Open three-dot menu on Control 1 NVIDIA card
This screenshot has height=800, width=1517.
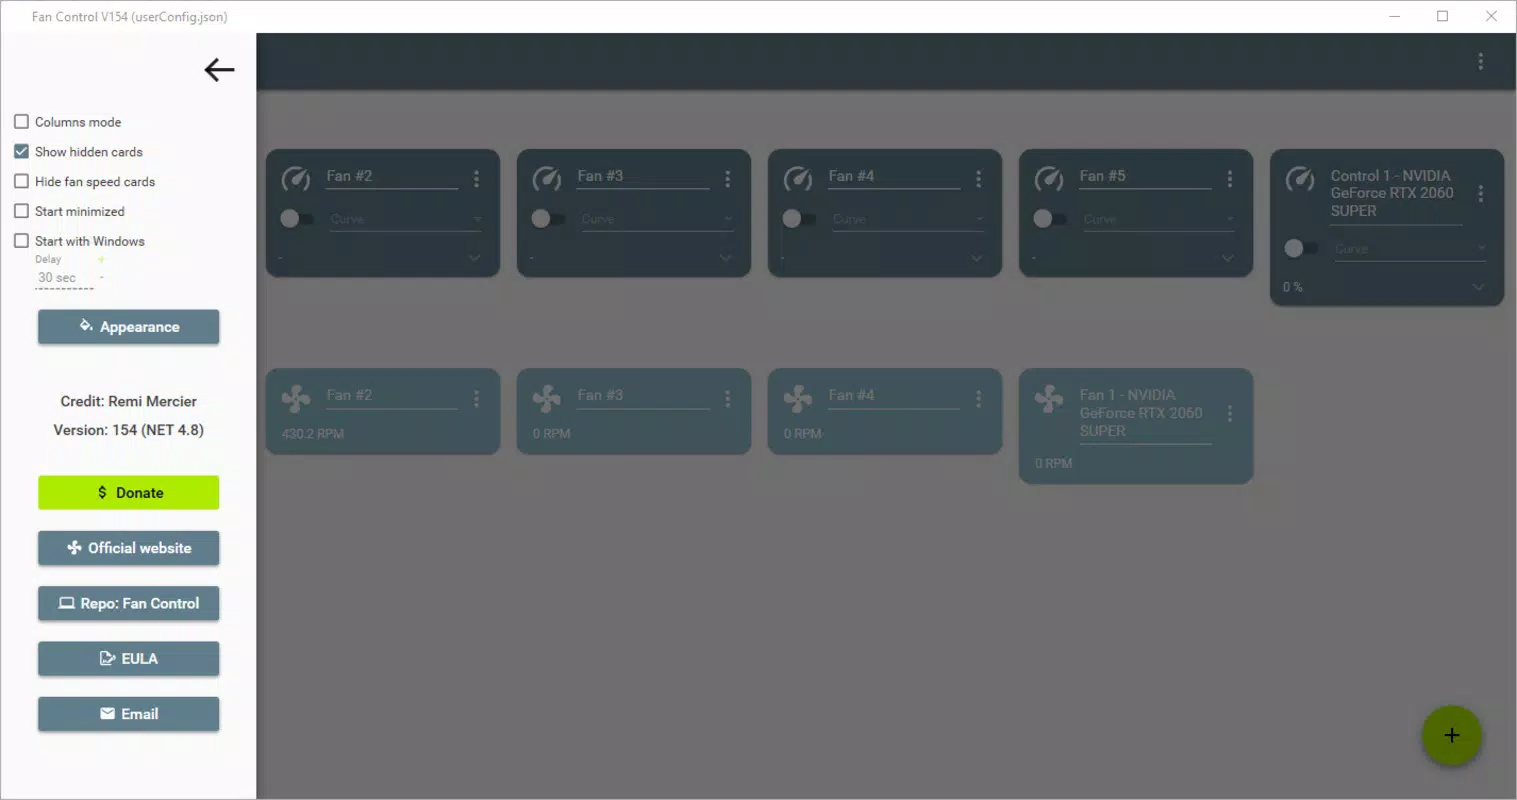[x=1480, y=193]
